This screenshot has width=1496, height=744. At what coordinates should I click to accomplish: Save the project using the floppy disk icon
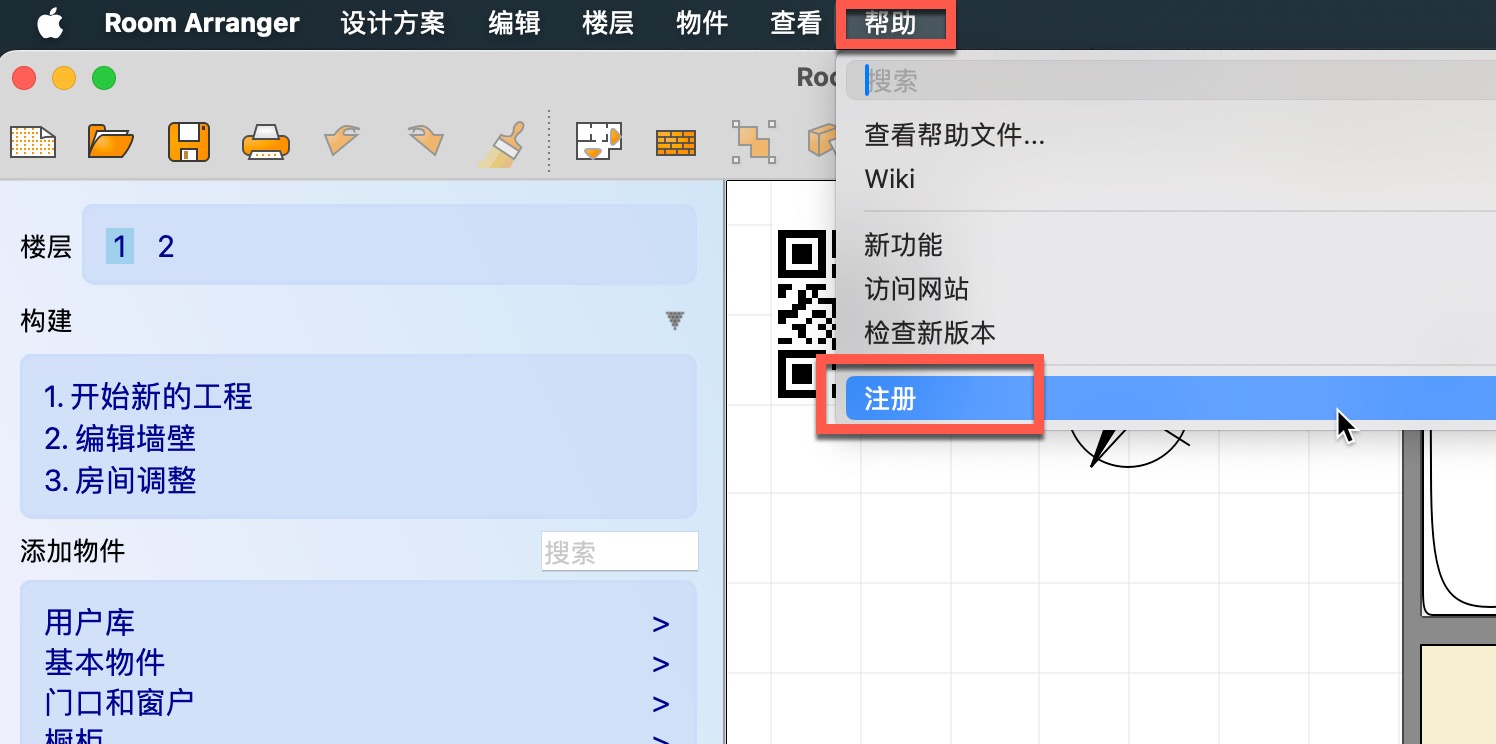pyautogui.click(x=188, y=142)
